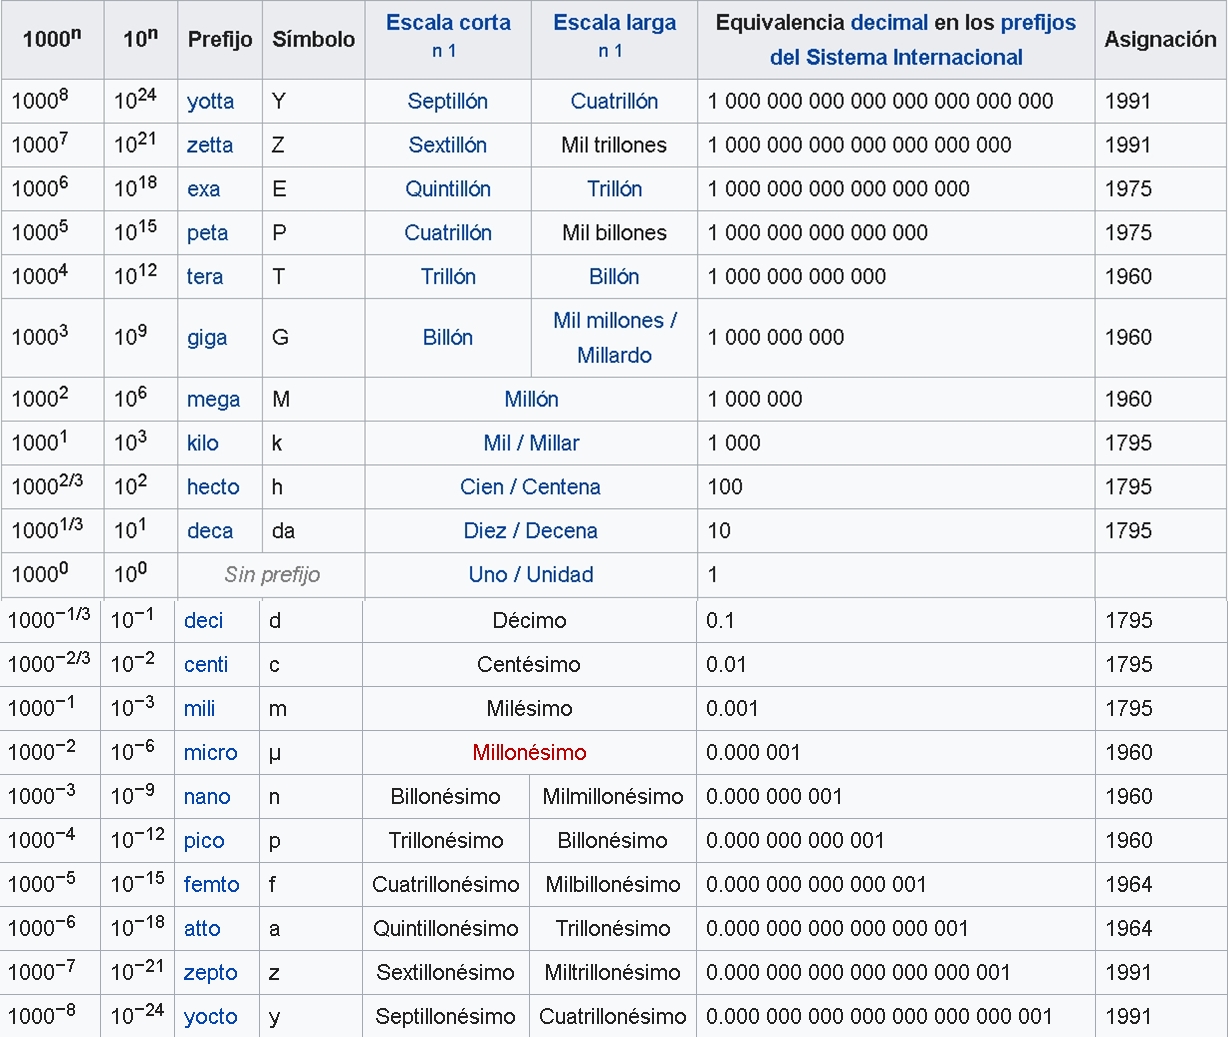Open the micro prefix link
The width and height of the screenshot is (1230, 1037).
pos(210,752)
